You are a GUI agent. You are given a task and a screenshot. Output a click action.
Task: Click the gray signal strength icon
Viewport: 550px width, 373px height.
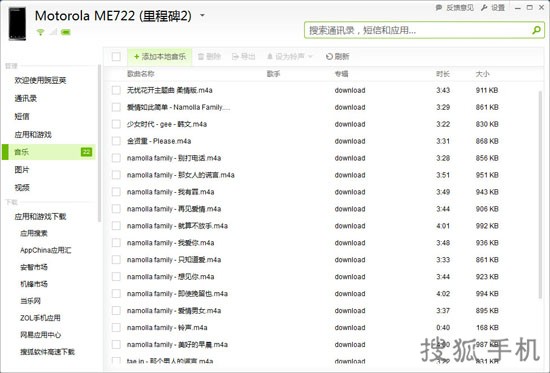coord(53,32)
